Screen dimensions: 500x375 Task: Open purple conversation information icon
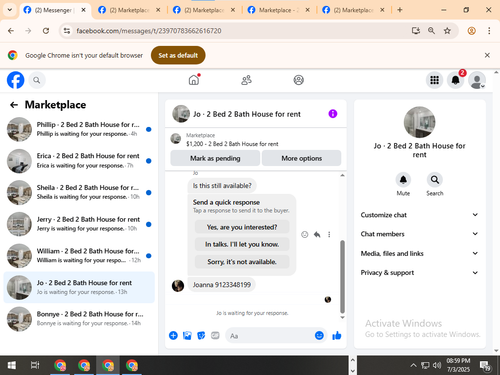[333, 114]
